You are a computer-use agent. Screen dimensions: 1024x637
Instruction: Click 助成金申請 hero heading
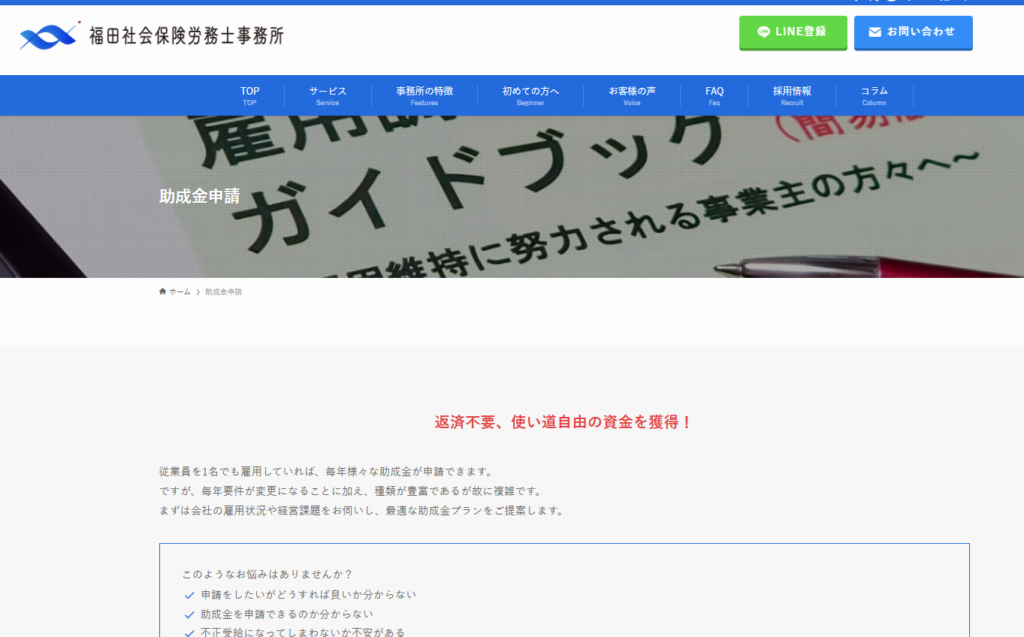pos(199,196)
